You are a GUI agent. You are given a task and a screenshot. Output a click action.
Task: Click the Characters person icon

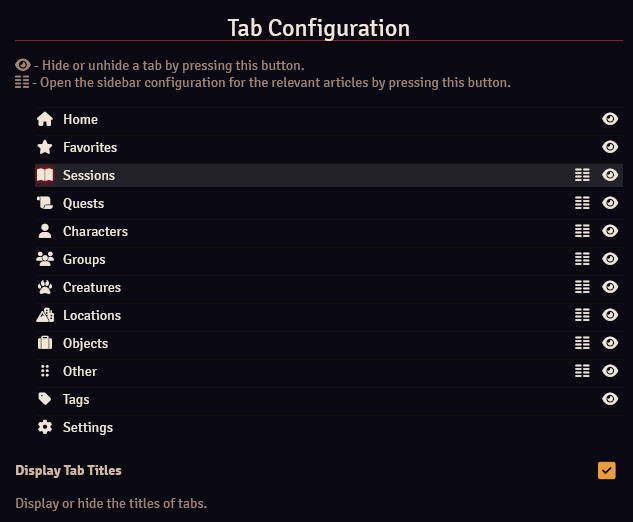click(45, 231)
